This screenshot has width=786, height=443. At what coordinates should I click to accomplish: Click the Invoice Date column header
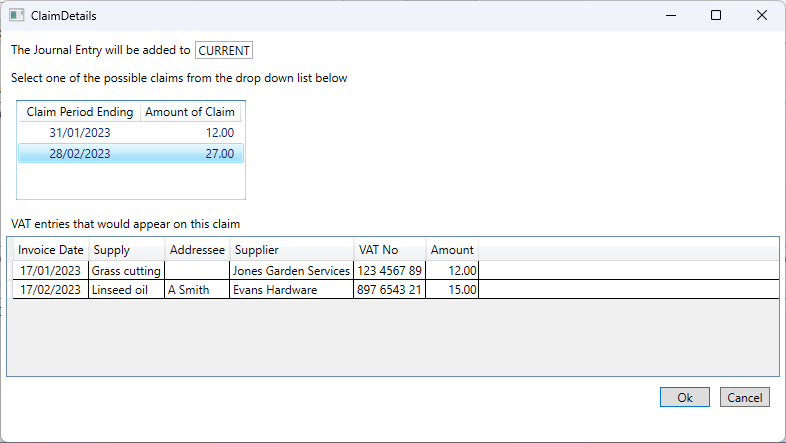51,250
